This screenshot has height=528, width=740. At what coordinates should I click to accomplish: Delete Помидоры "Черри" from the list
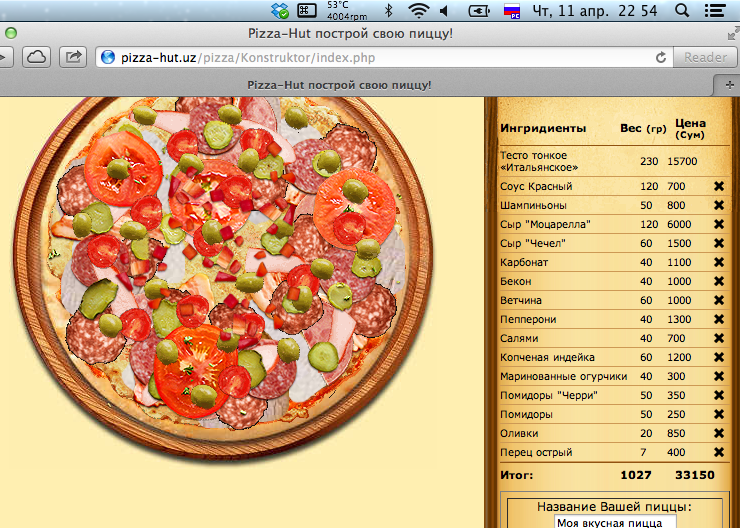pyautogui.click(x=719, y=395)
